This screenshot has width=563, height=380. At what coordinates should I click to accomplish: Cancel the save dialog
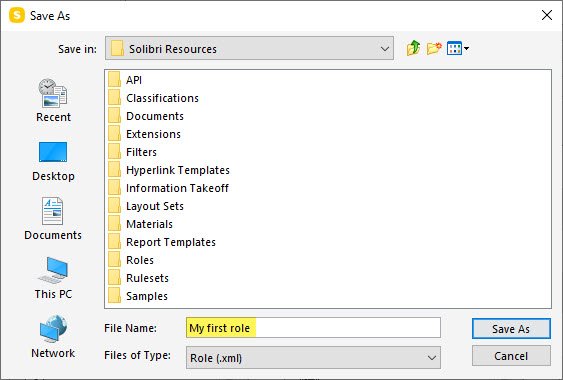pos(511,356)
